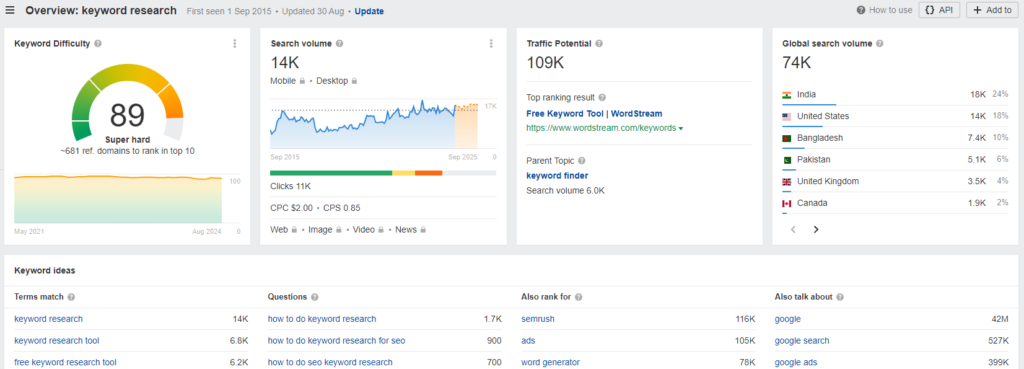The width and height of the screenshot is (1024, 369).
Task: Click the Update link in header
Action: point(369,11)
